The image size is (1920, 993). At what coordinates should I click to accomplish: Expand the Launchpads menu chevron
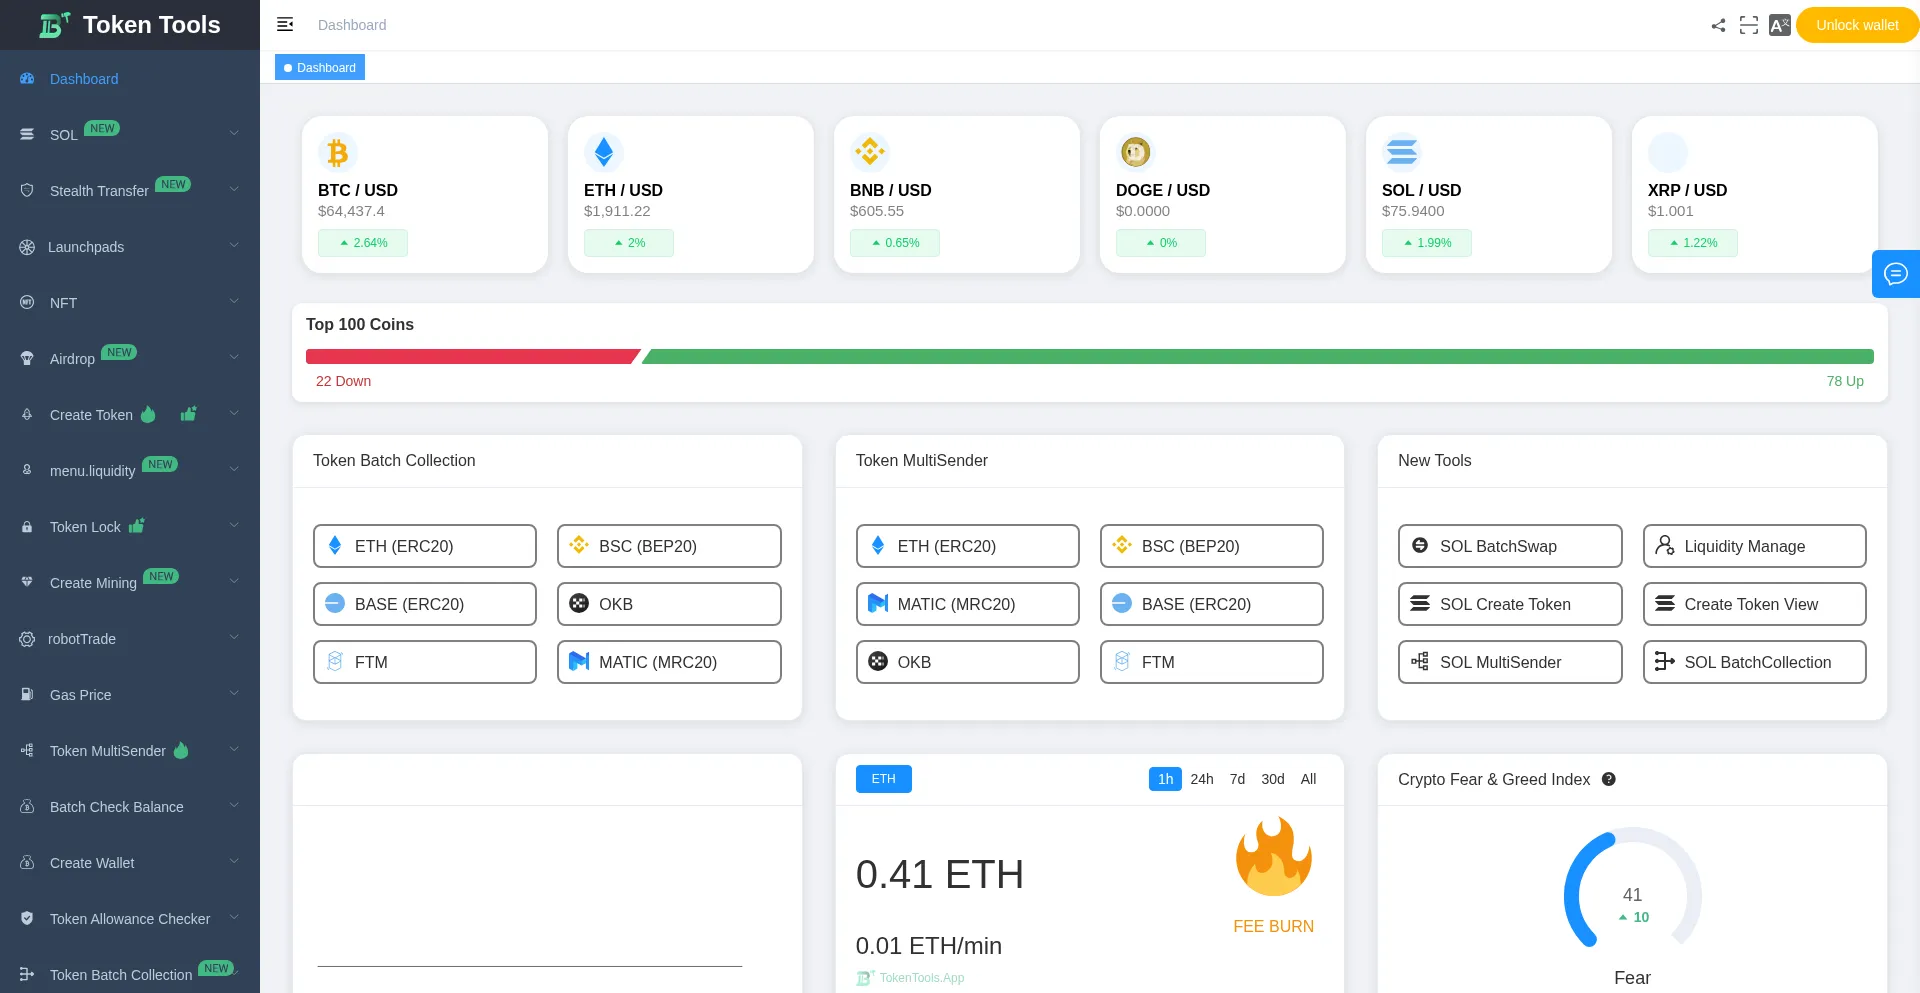pos(234,245)
